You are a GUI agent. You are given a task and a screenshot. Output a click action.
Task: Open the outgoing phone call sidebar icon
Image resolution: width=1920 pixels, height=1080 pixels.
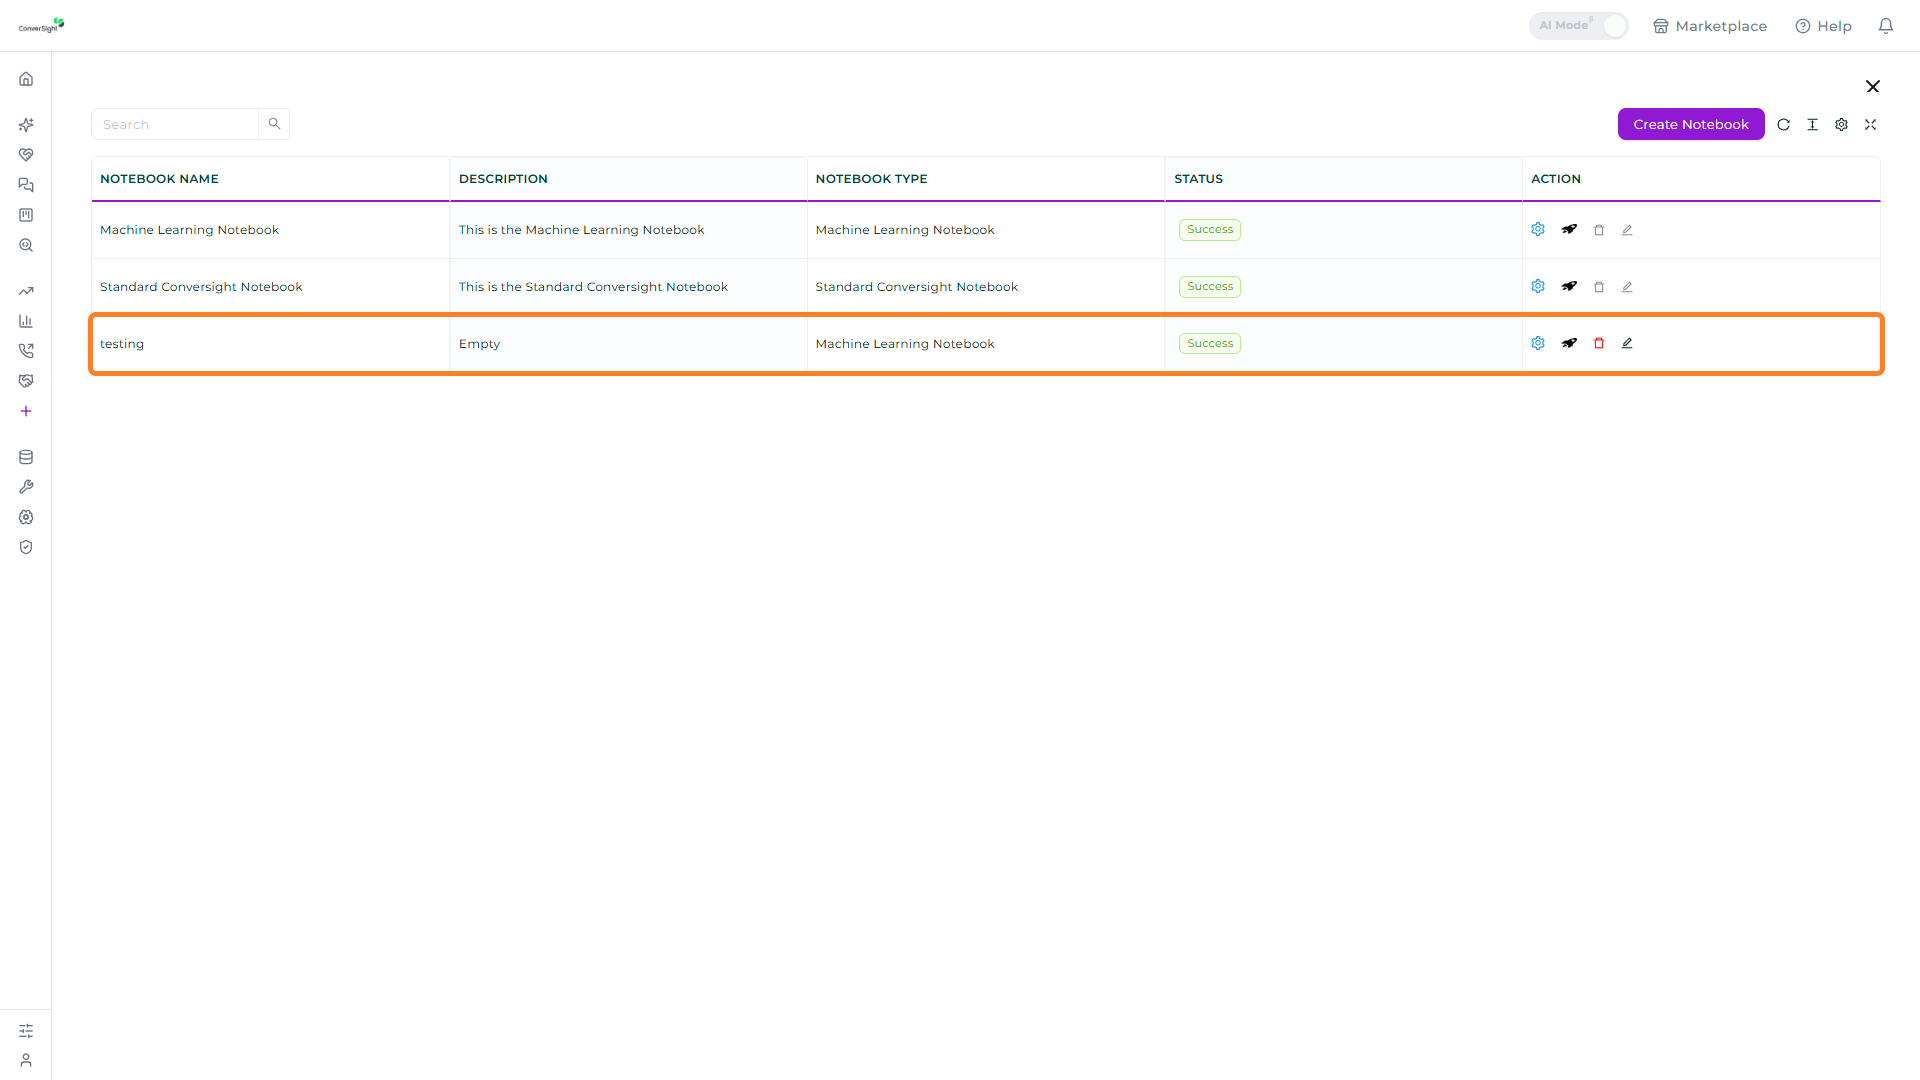coord(26,351)
